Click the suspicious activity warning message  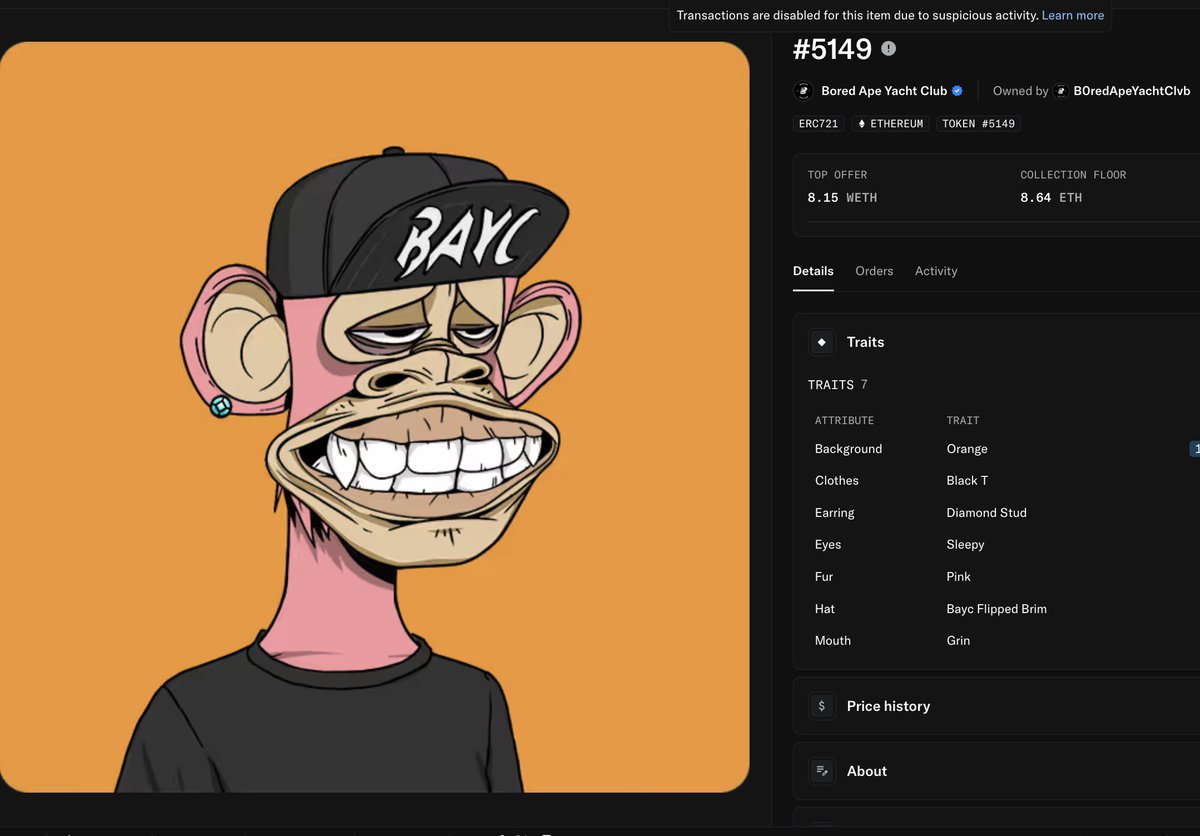858,15
